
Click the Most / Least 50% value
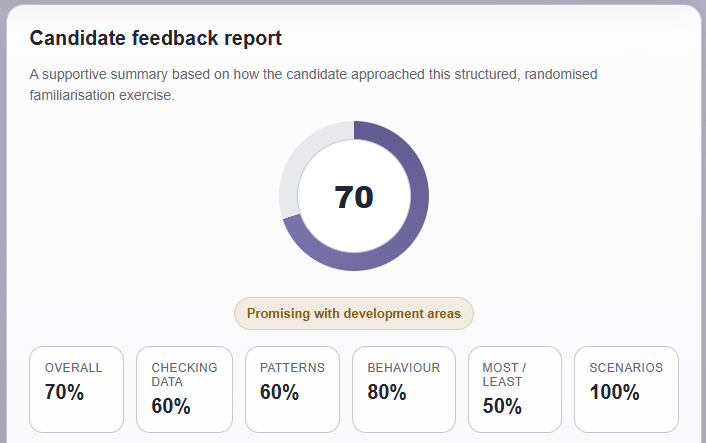click(x=502, y=406)
